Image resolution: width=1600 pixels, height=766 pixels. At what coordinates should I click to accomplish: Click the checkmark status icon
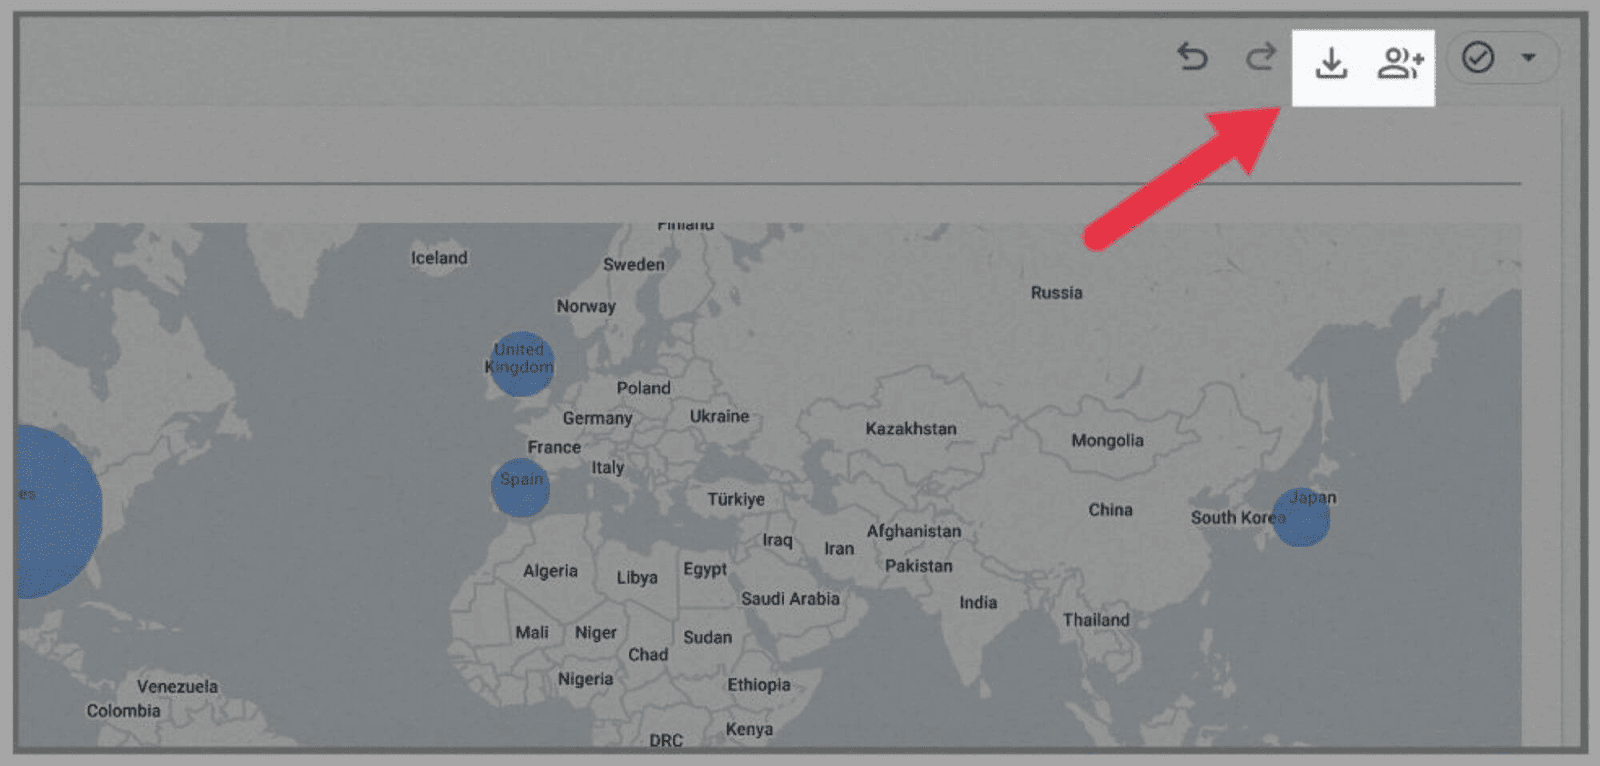[x=1478, y=58]
